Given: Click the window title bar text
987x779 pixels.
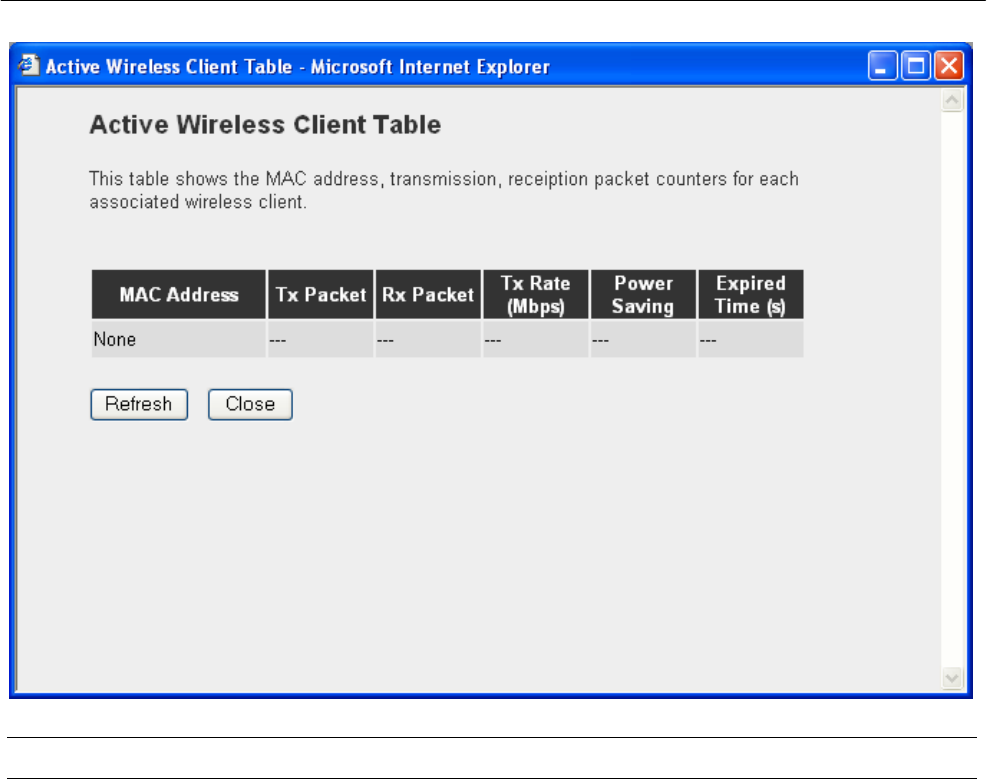Looking at the screenshot, I should pos(298,67).
